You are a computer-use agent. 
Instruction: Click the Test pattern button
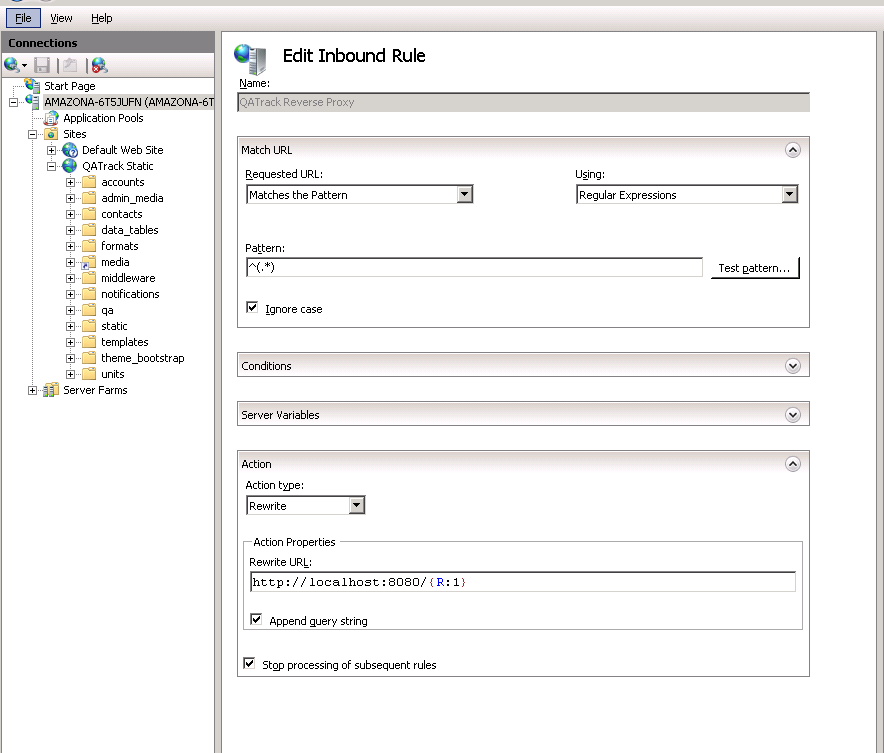pos(755,267)
